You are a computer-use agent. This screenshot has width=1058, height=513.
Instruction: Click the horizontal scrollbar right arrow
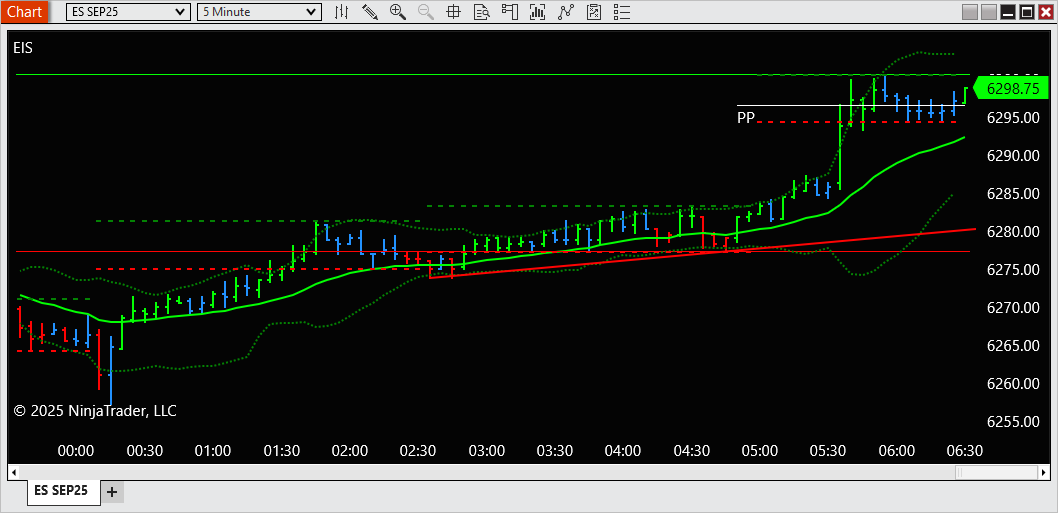(1045, 472)
